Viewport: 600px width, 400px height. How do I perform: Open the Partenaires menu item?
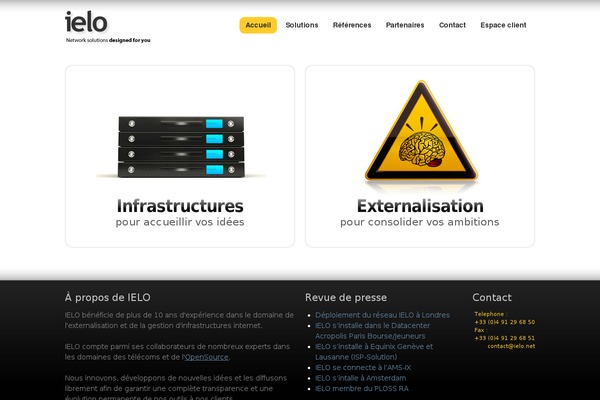405,25
